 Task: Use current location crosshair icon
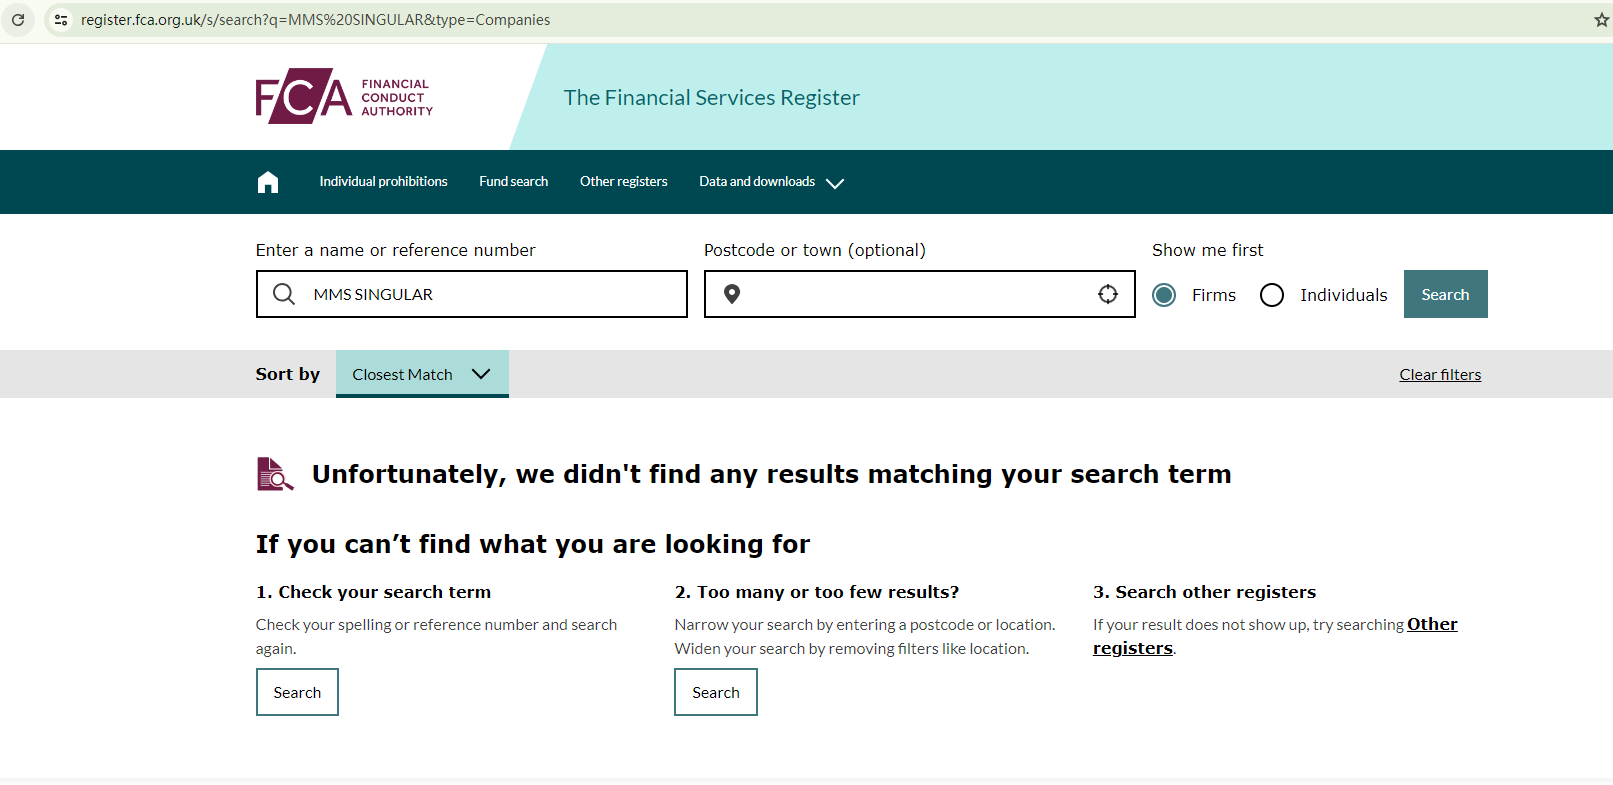(1108, 294)
